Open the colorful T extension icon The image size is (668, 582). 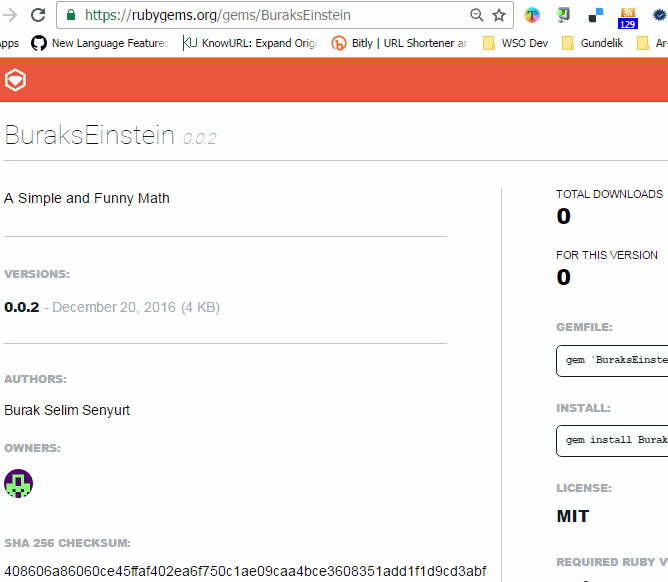pos(532,15)
